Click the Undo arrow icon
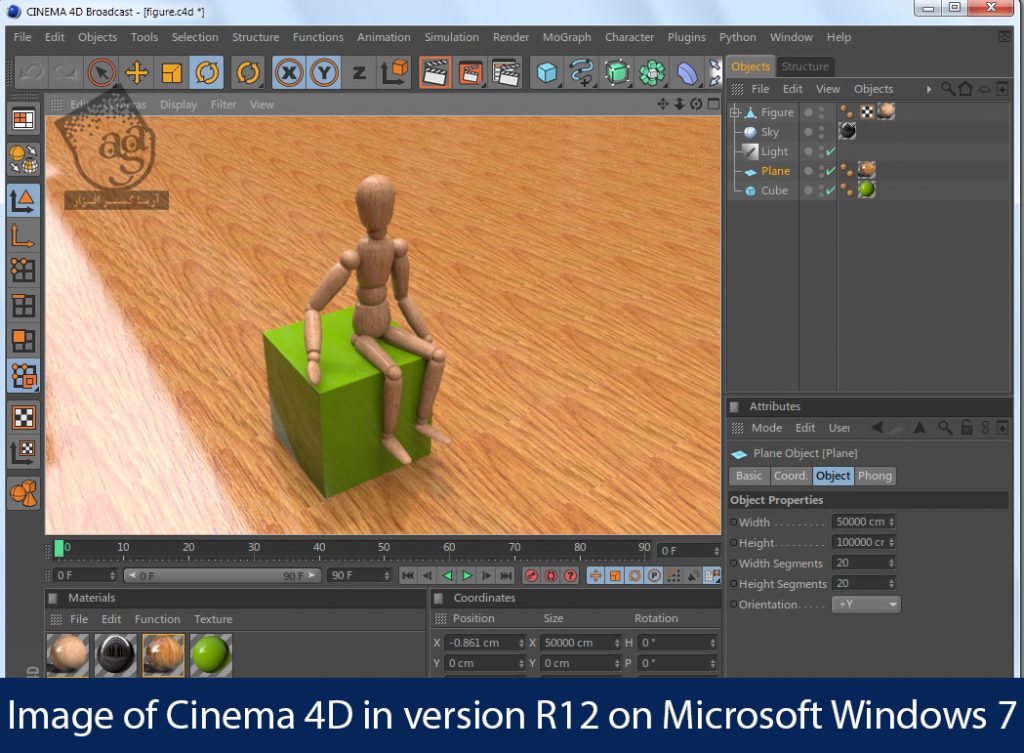Viewport: 1024px width, 753px height. (x=31, y=72)
